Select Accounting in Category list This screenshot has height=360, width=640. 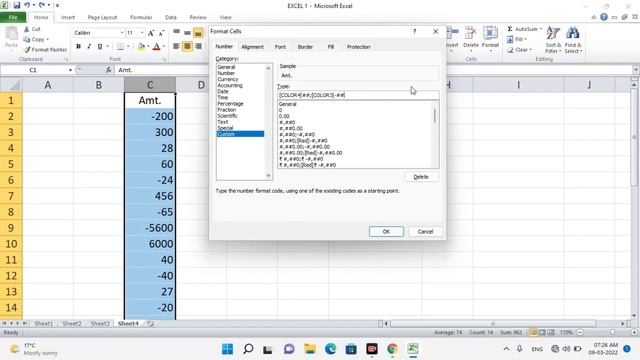tap(230, 85)
